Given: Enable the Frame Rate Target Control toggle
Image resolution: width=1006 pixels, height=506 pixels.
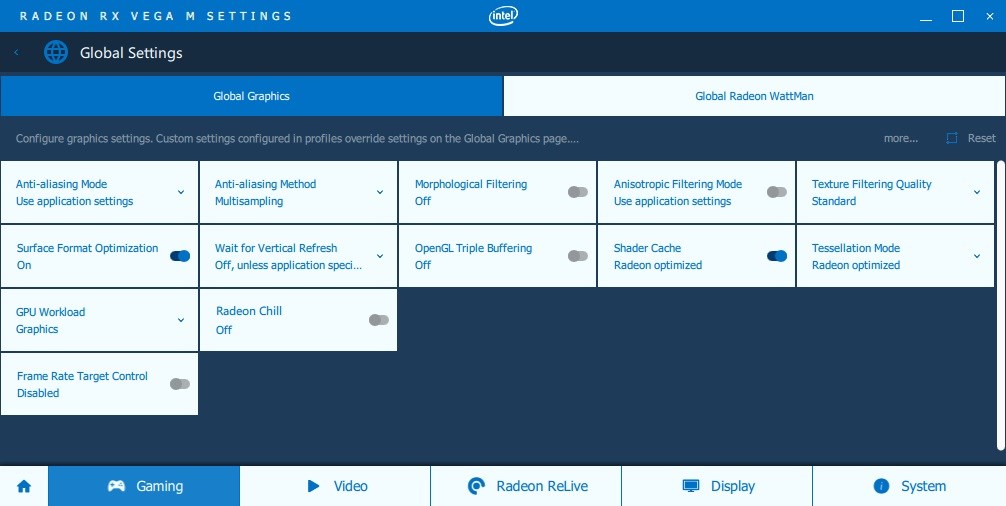Looking at the screenshot, I should (180, 384).
